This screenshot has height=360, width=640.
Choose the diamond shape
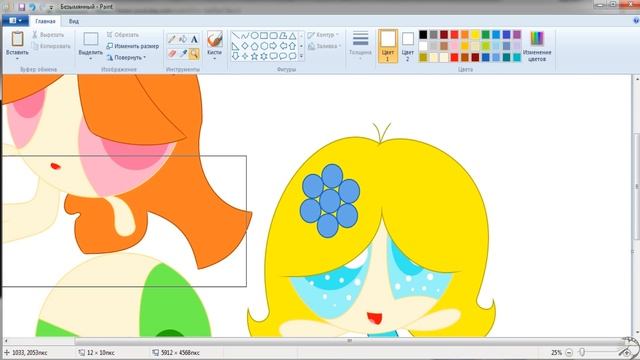[x=245, y=46]
